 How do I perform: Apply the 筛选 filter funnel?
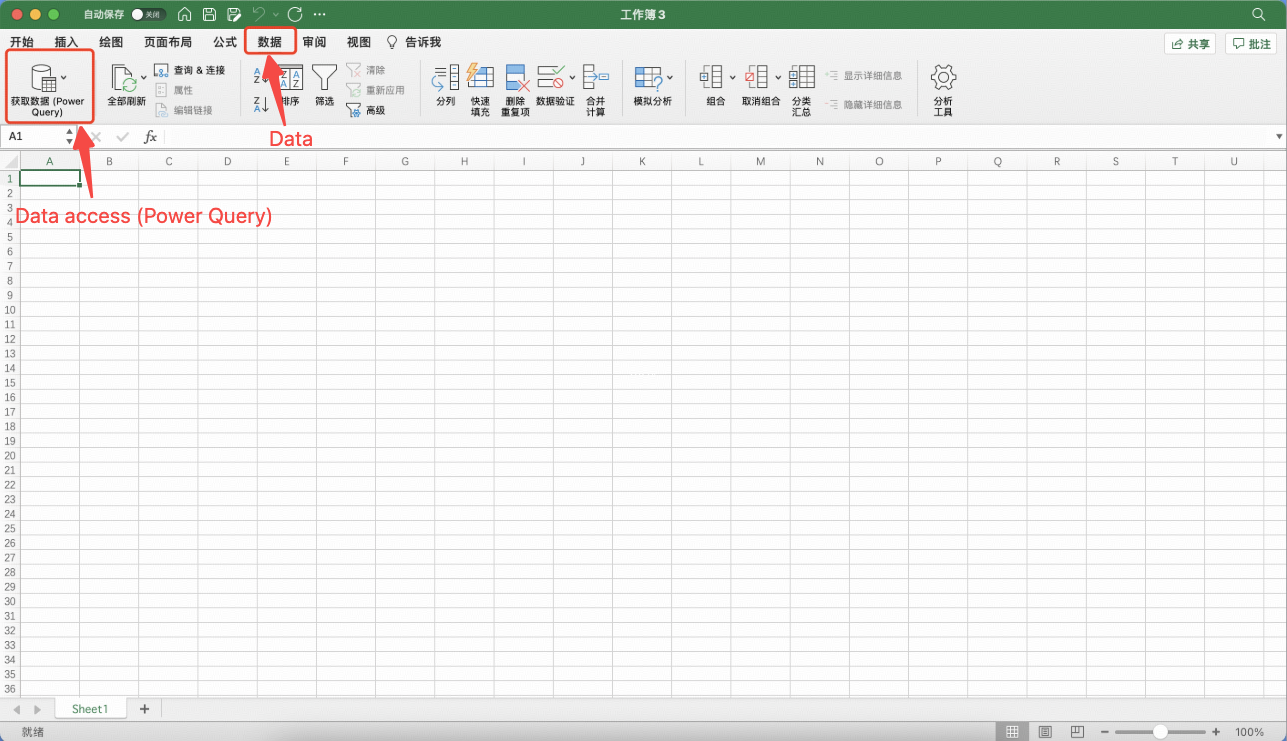[324, 85]
